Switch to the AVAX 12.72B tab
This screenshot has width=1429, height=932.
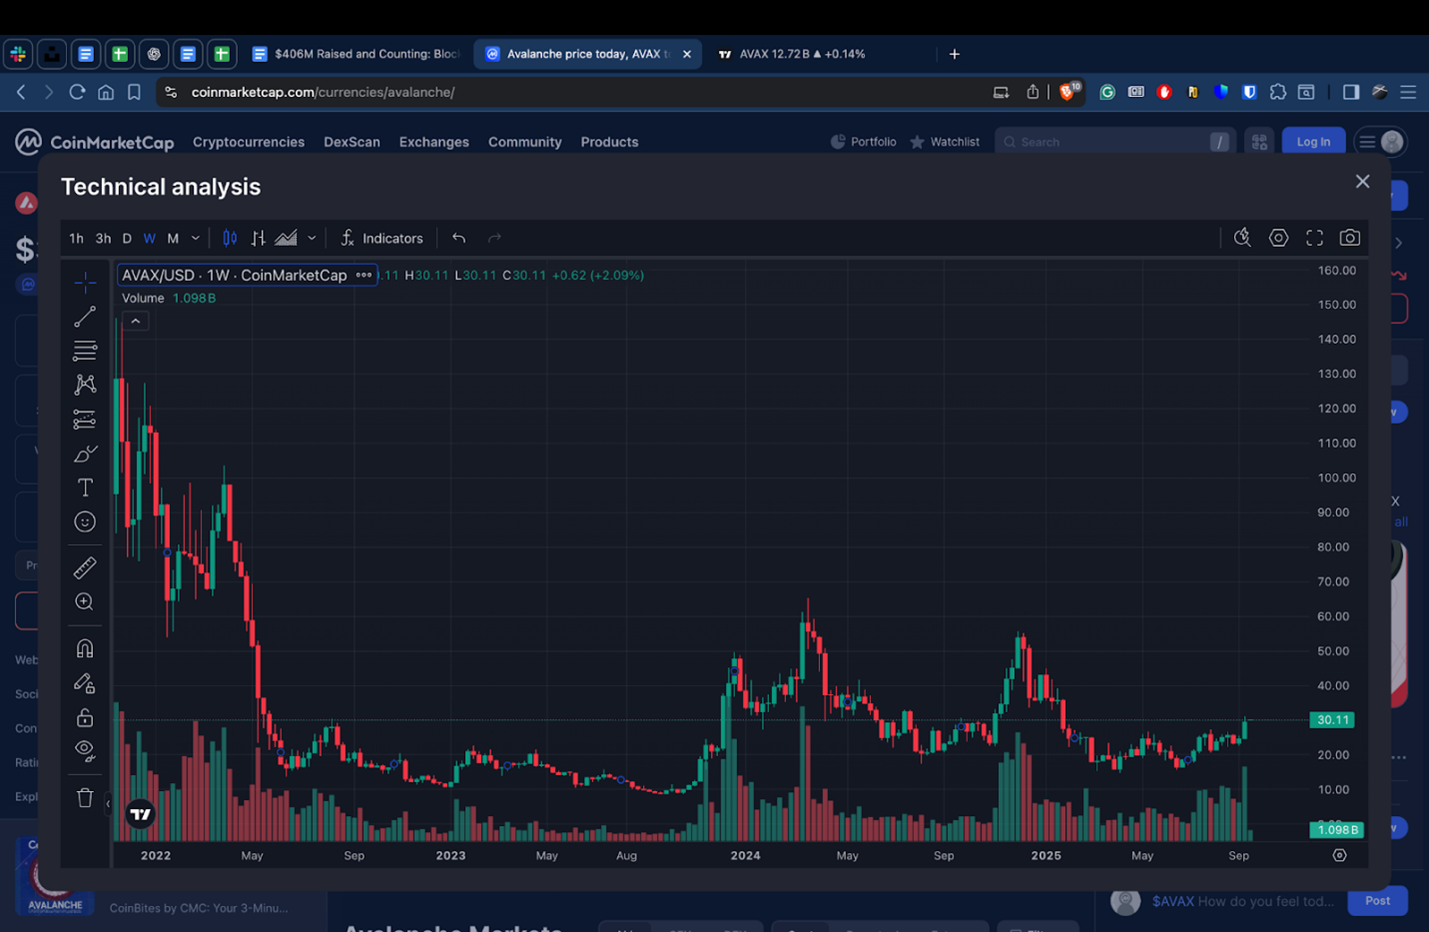[x=803, y=54]
